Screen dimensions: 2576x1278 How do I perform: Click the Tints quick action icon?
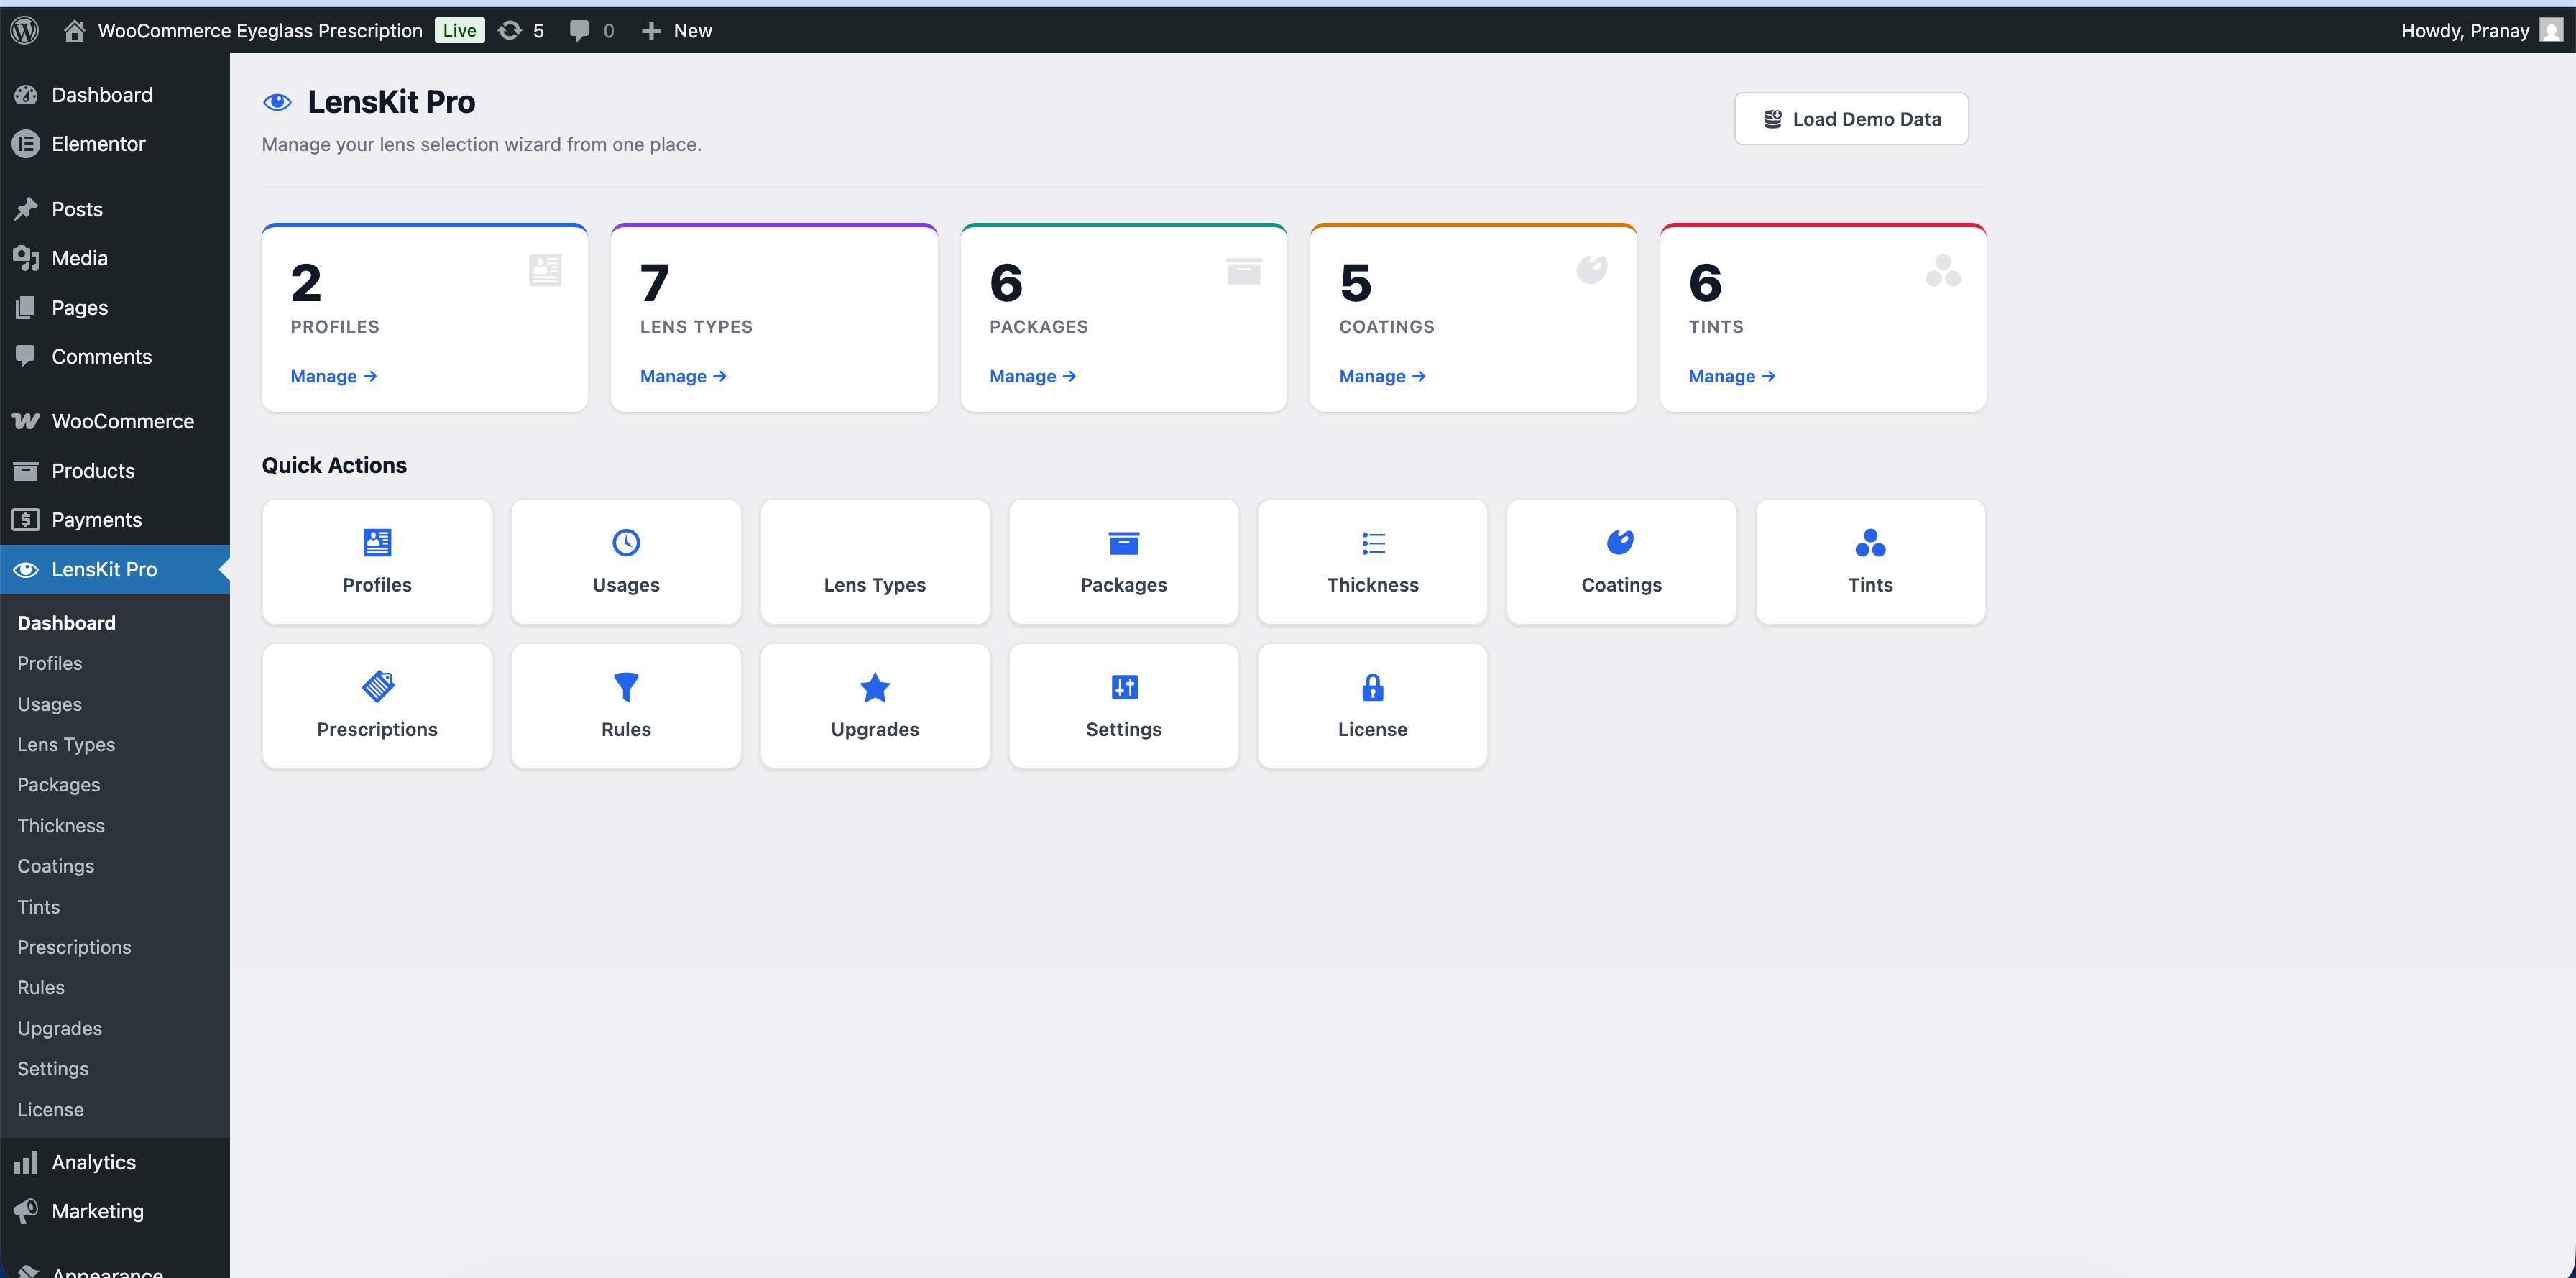coord(1869,542)
